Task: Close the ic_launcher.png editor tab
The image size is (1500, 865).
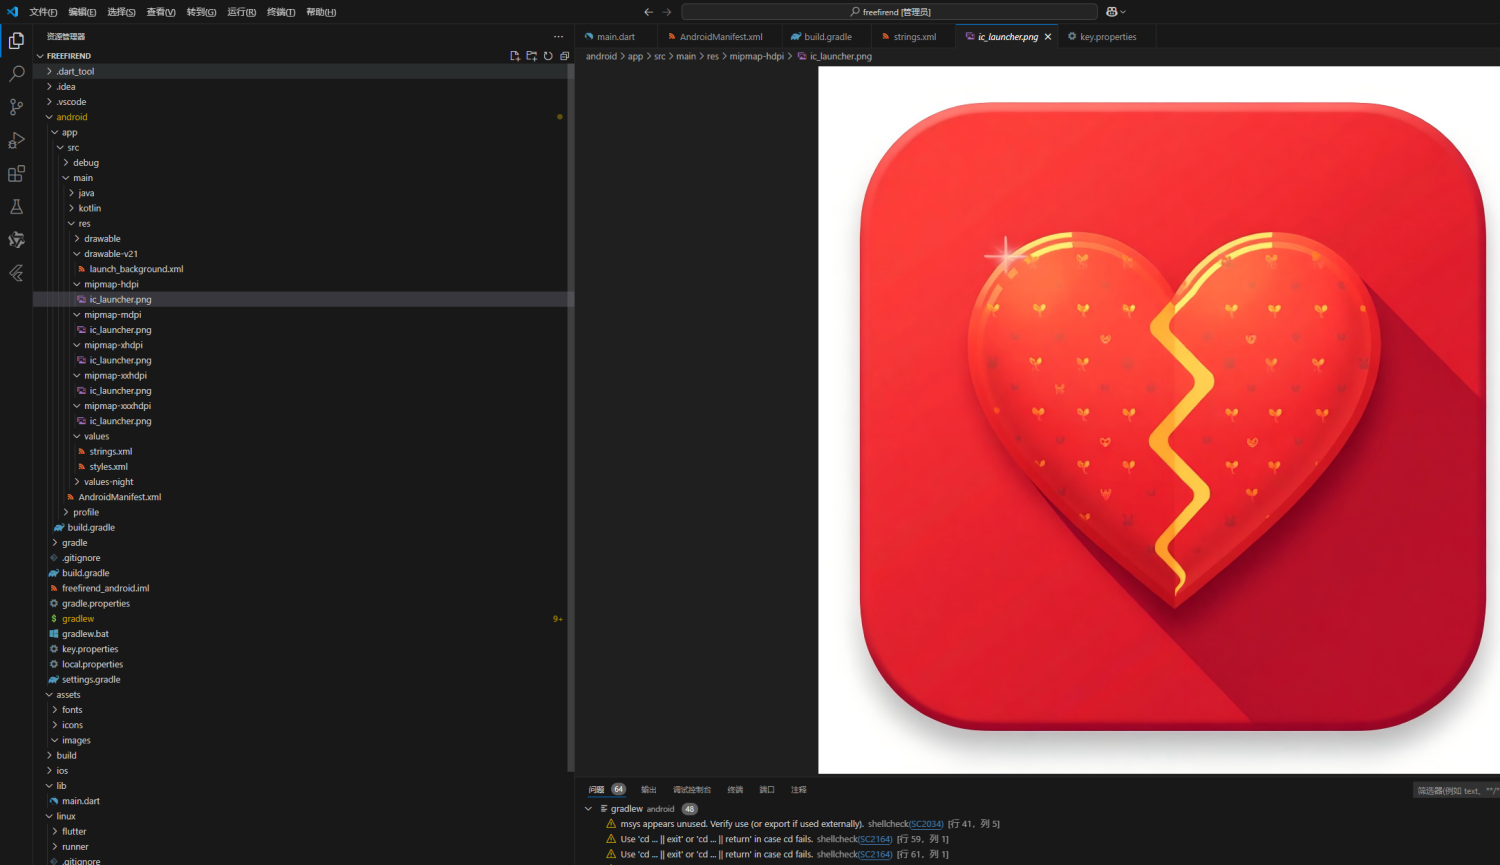Action: tap(1048, 37)
